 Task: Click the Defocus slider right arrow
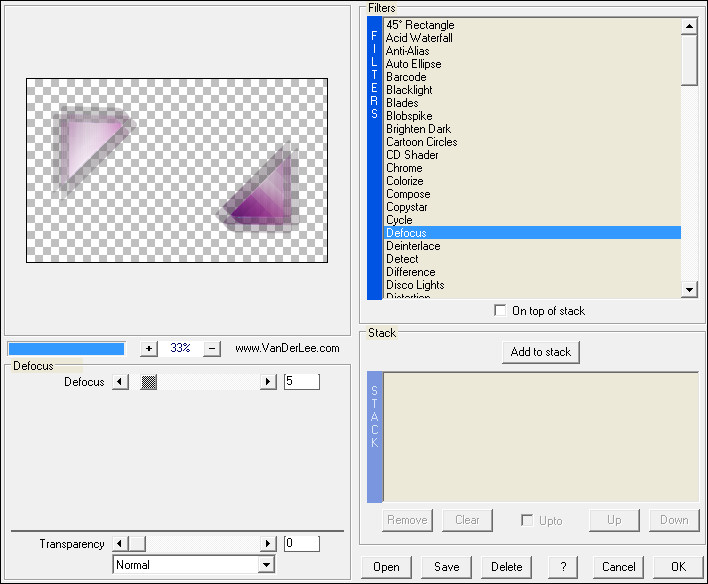click(x=268, y=382)
